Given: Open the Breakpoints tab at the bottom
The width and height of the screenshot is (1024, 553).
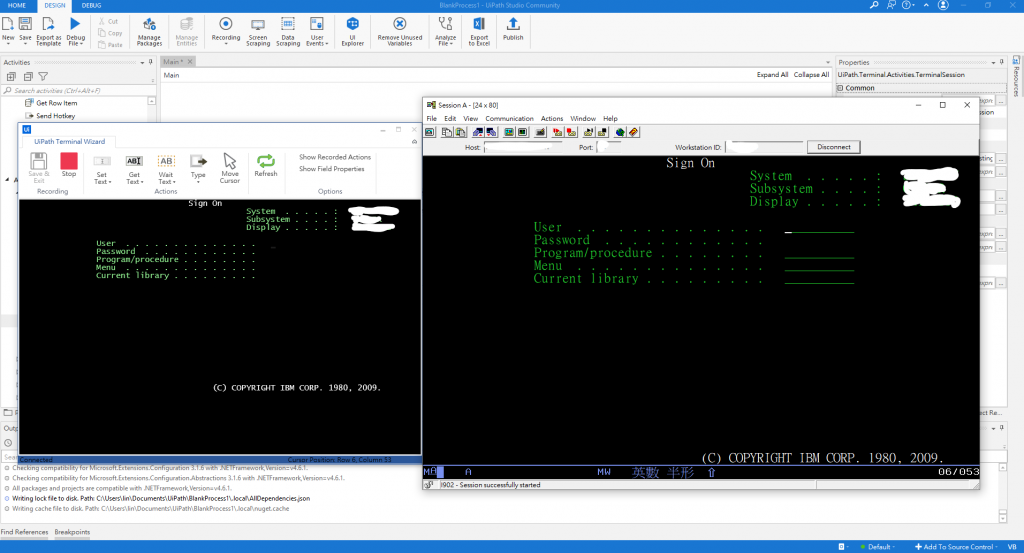Looking at the screenshot, I should (x=72, y=532).
